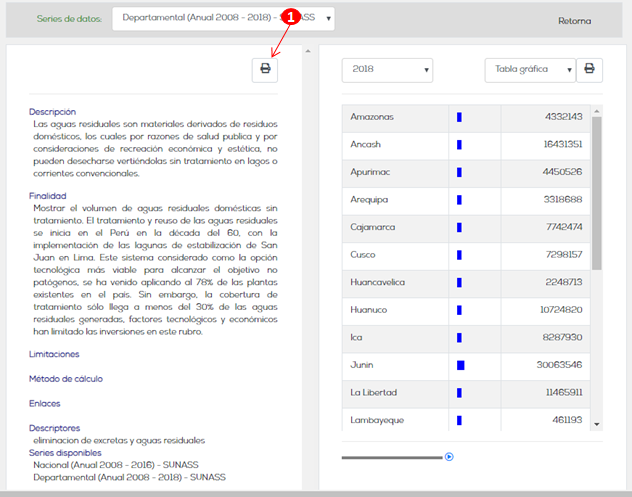Click the blue bar in the Amazonas row
This screenshot has height=497, width=632.
pos(459,117)
